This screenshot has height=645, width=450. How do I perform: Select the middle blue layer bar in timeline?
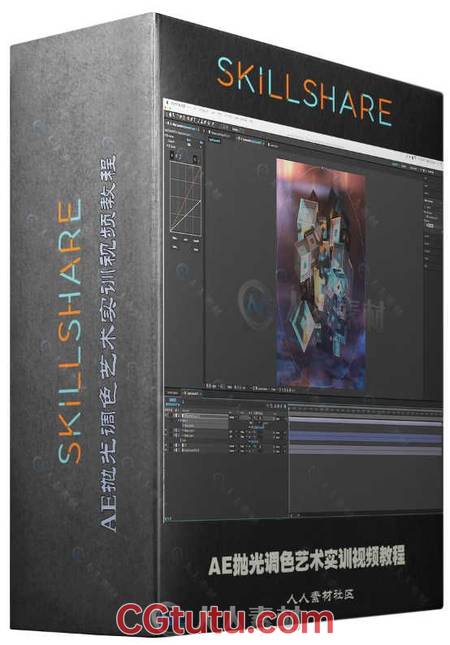pos(365,436)
